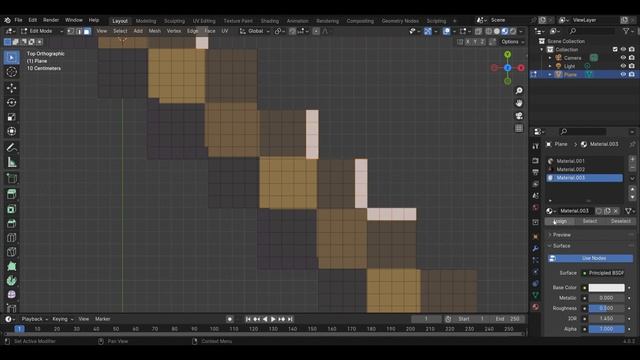
Task: Disable render camera icon for Camera
Action: (x=632, y=58)
